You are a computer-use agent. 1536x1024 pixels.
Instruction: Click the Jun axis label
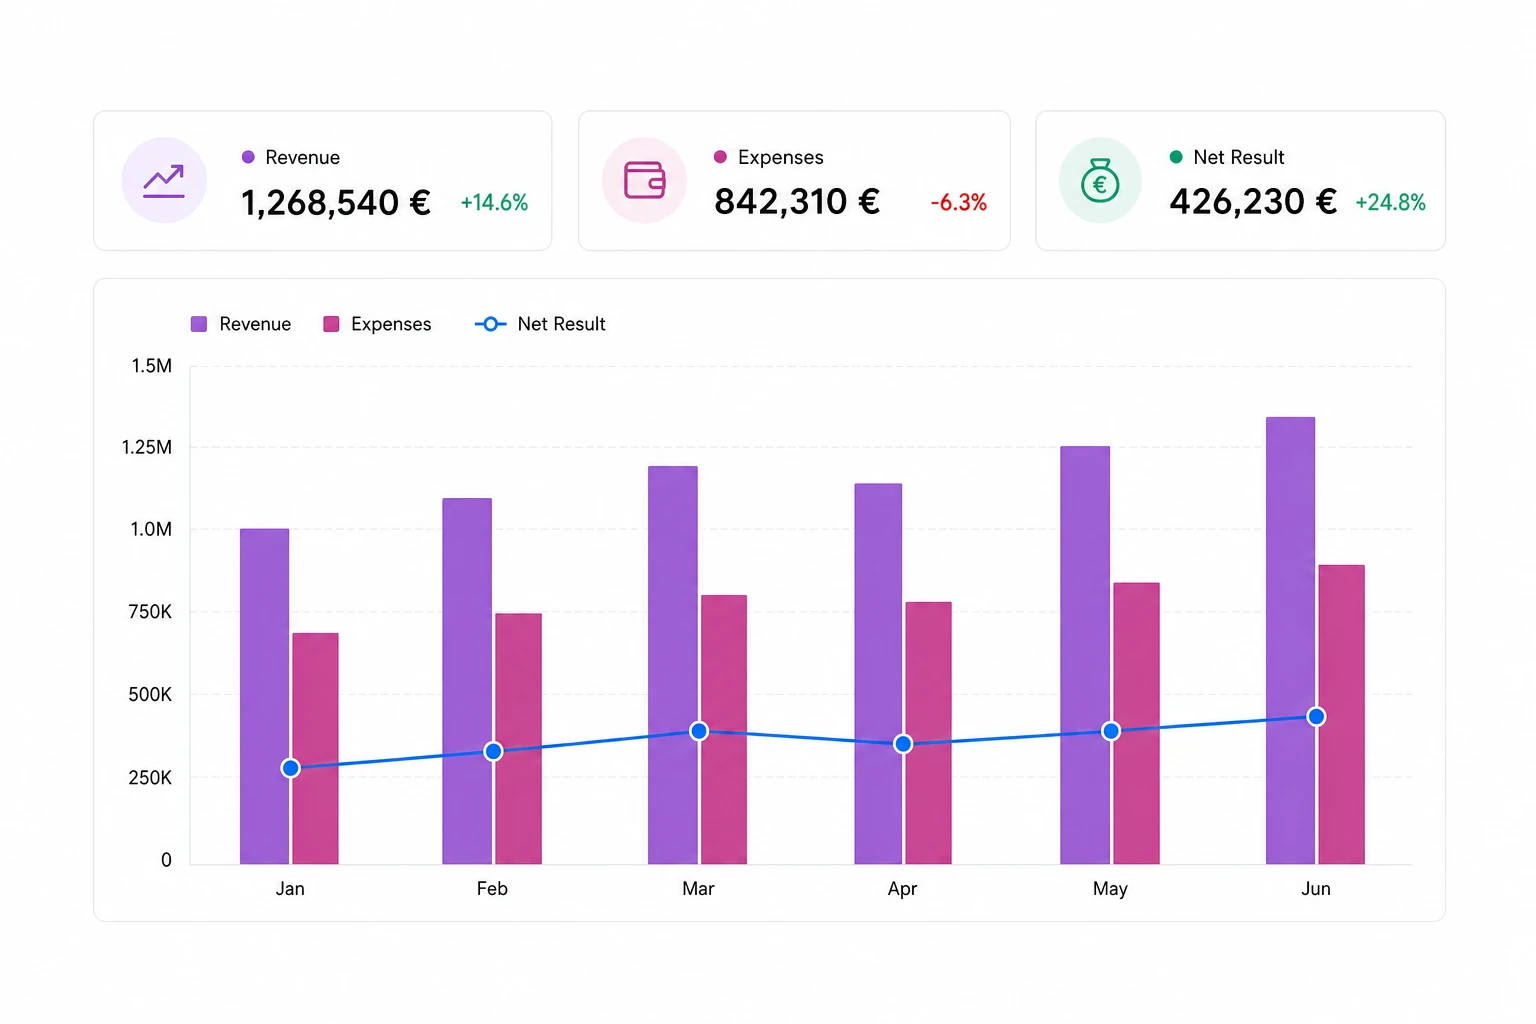coord(1316,889)
